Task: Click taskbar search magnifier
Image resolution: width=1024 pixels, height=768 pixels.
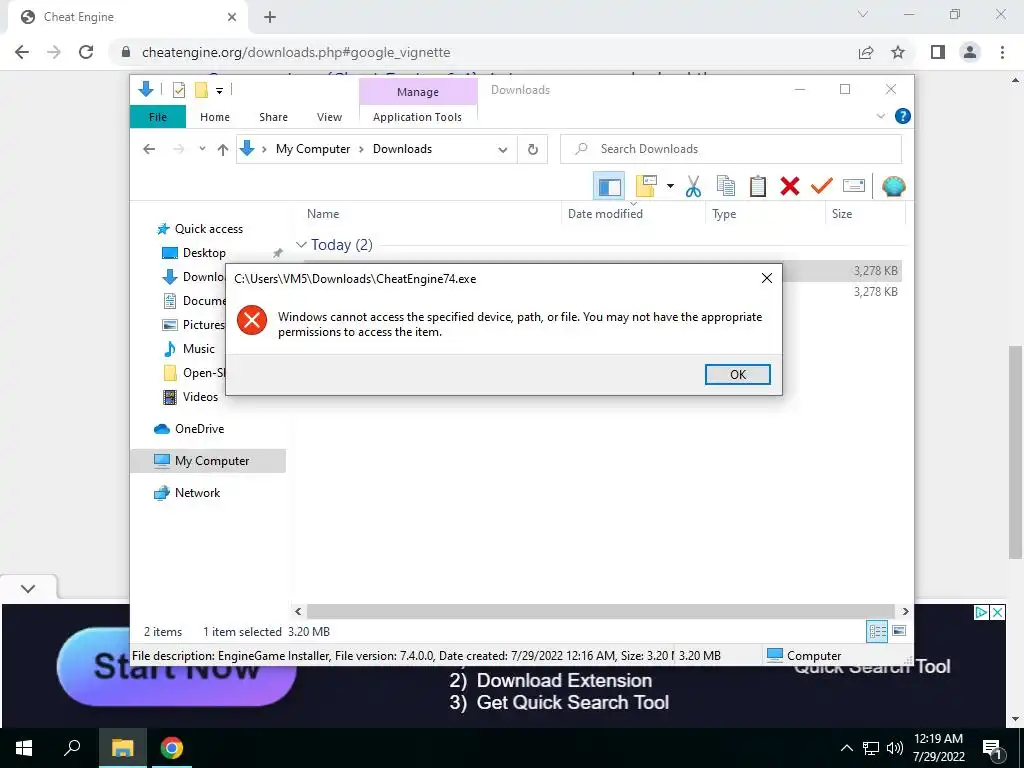Action: (x=72, y=748)
